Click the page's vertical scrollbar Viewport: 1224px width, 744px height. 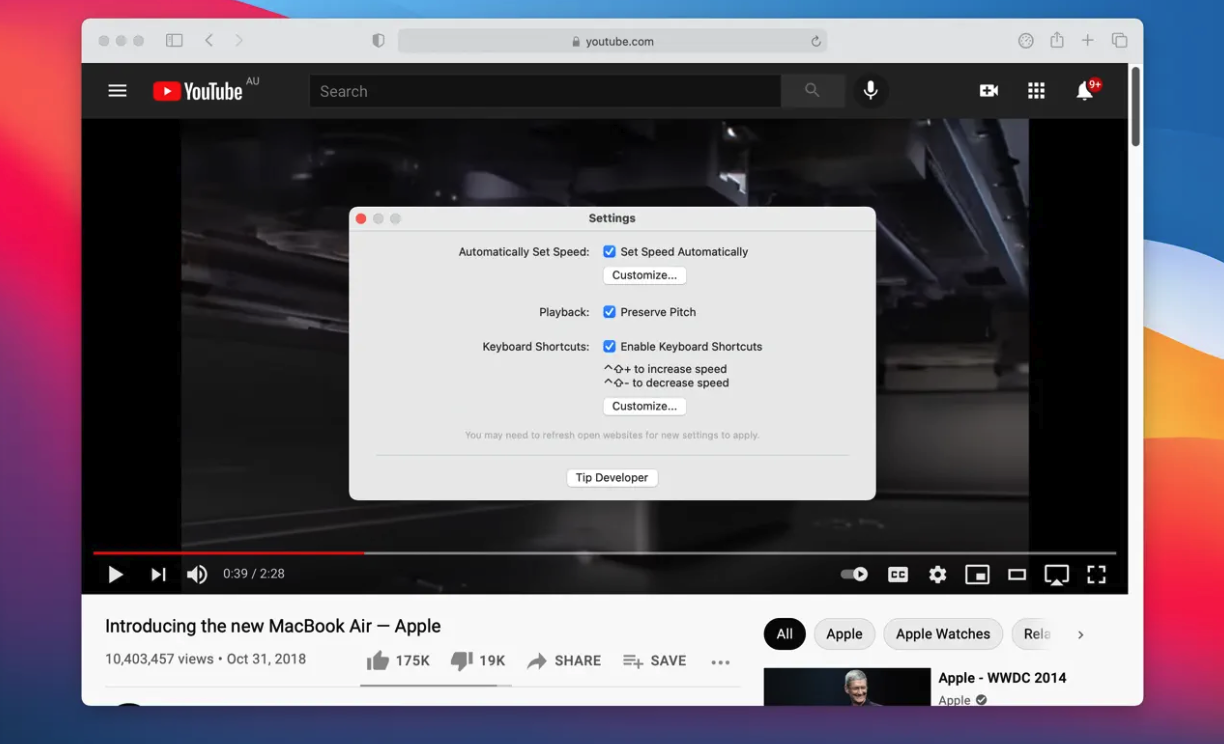tap(1135, 106)
